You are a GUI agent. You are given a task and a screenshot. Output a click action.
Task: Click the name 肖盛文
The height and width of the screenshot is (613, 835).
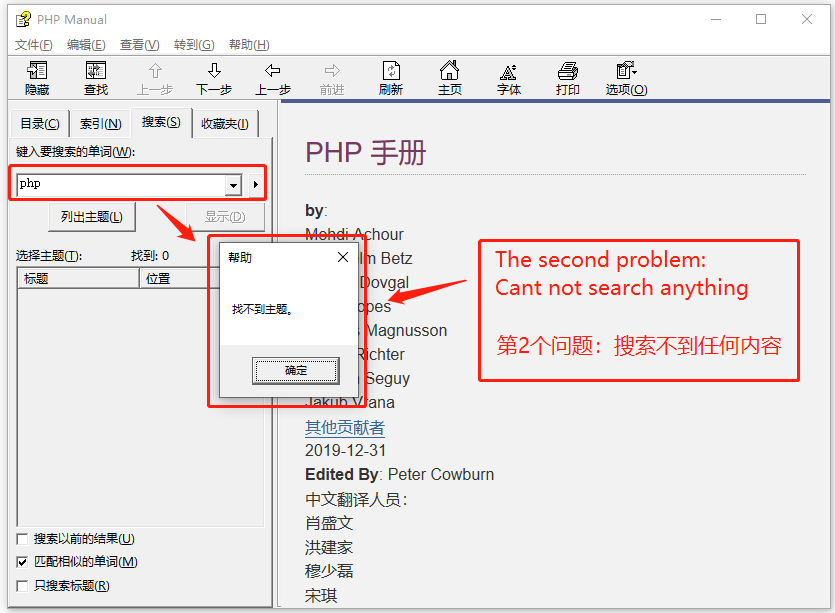(x=329, y=523)
